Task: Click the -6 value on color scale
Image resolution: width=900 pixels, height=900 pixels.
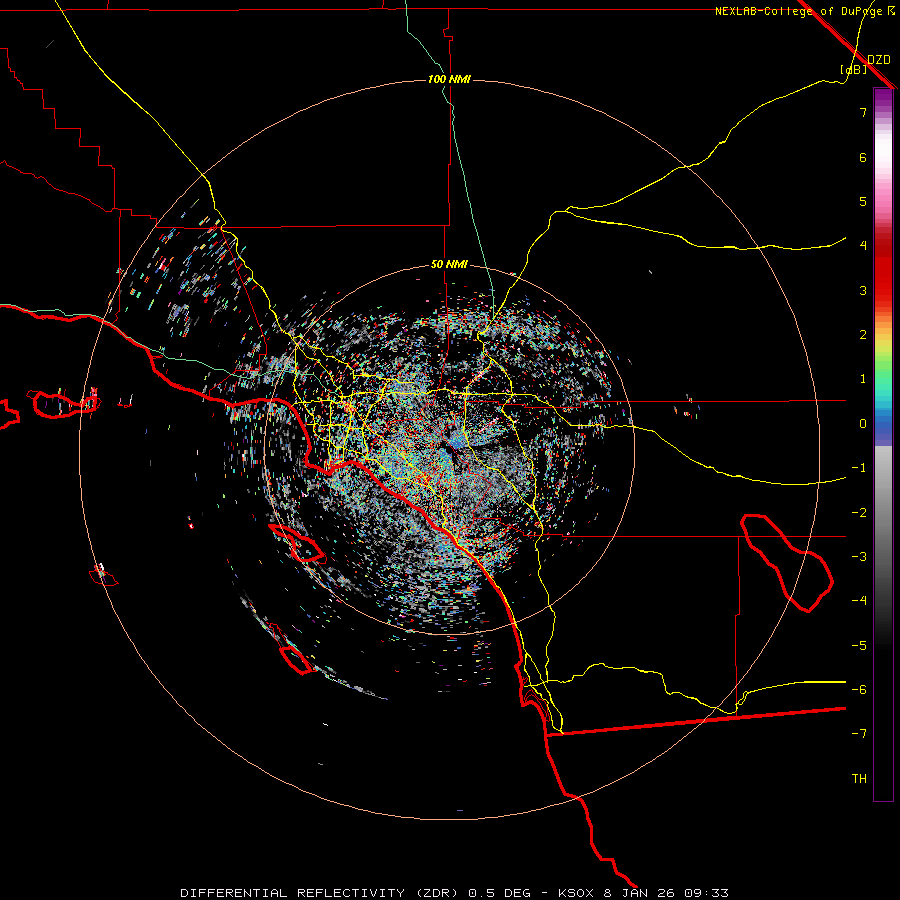Action: [859, 690]
